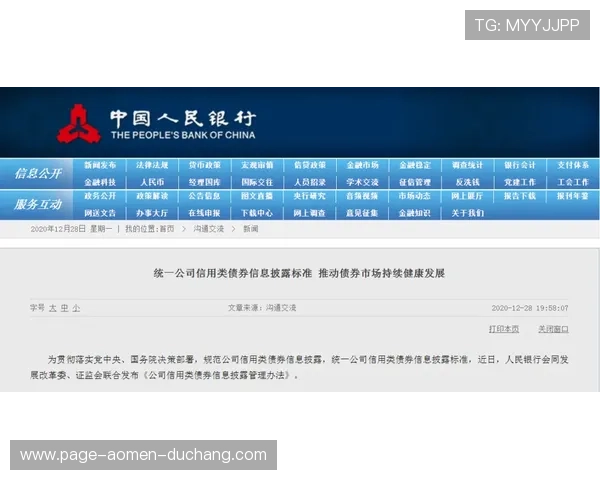Image resolution: width=600 pixels, height=480 pixels.
Task: Go to the 人民币 section
Action: 152,182
